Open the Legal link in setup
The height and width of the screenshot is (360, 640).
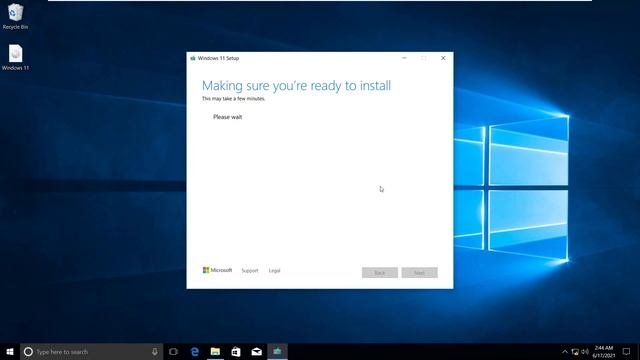pyautogui.click(x=274, y=271)
